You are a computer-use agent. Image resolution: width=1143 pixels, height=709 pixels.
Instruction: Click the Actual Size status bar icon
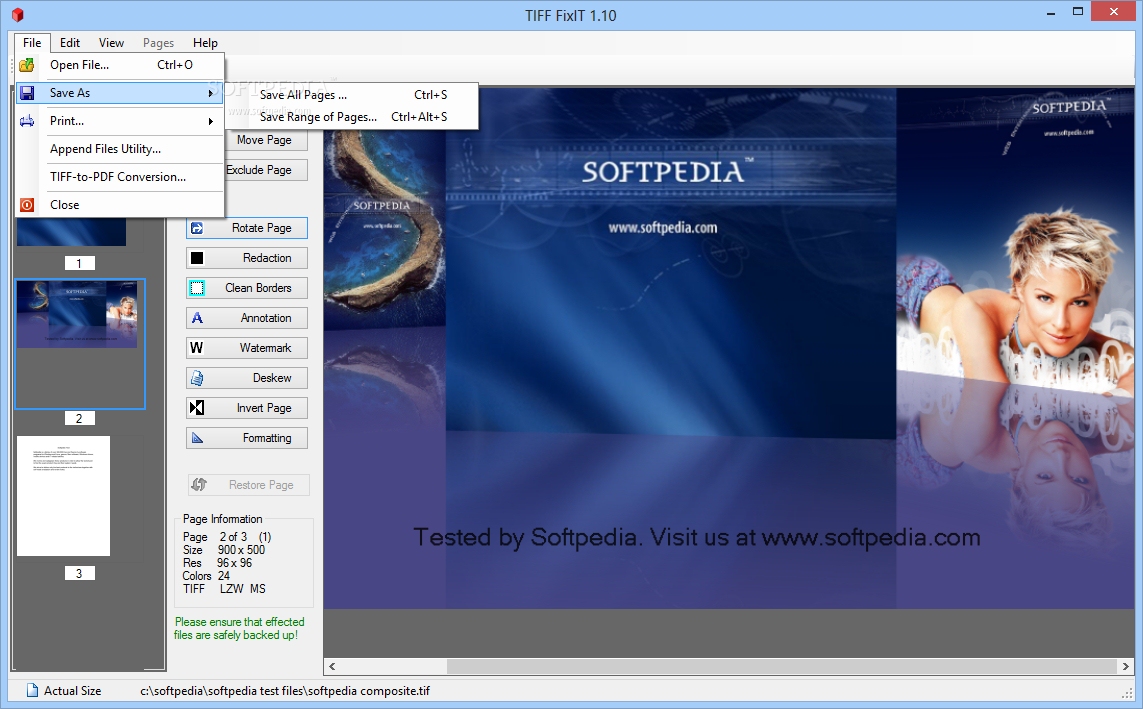(x=32, y=691)
